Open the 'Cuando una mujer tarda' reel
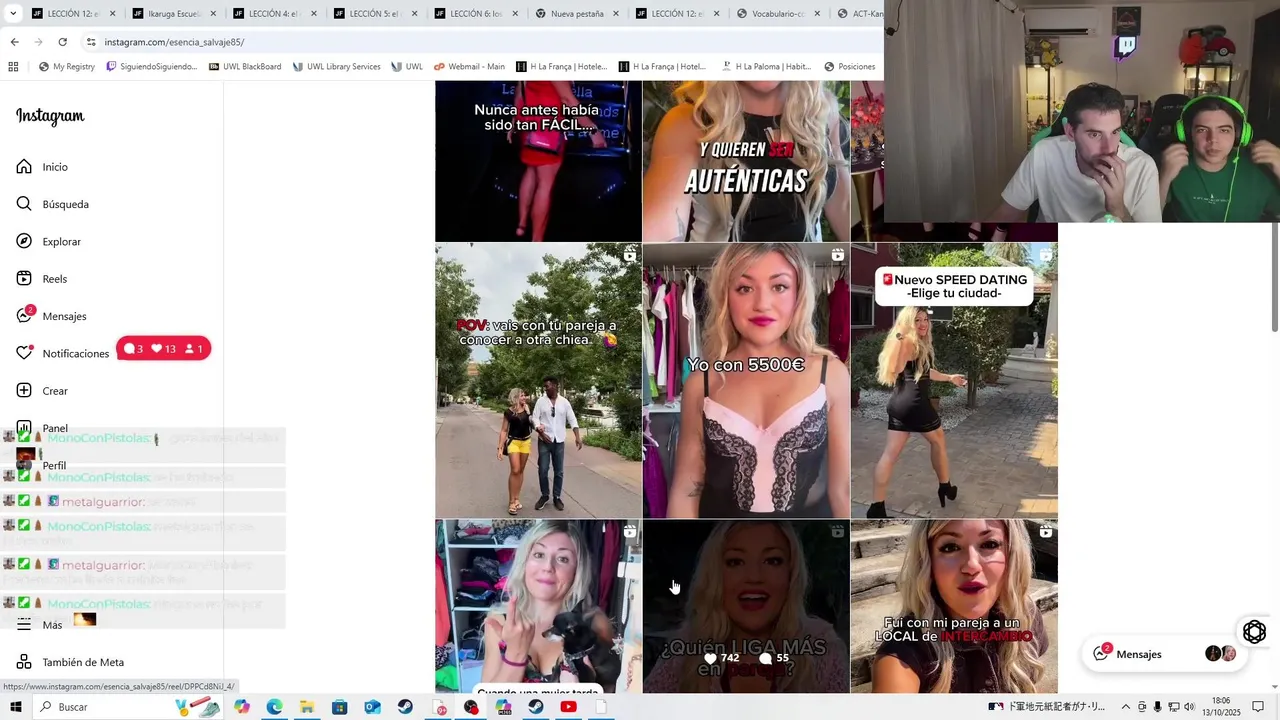 point(538,606)
